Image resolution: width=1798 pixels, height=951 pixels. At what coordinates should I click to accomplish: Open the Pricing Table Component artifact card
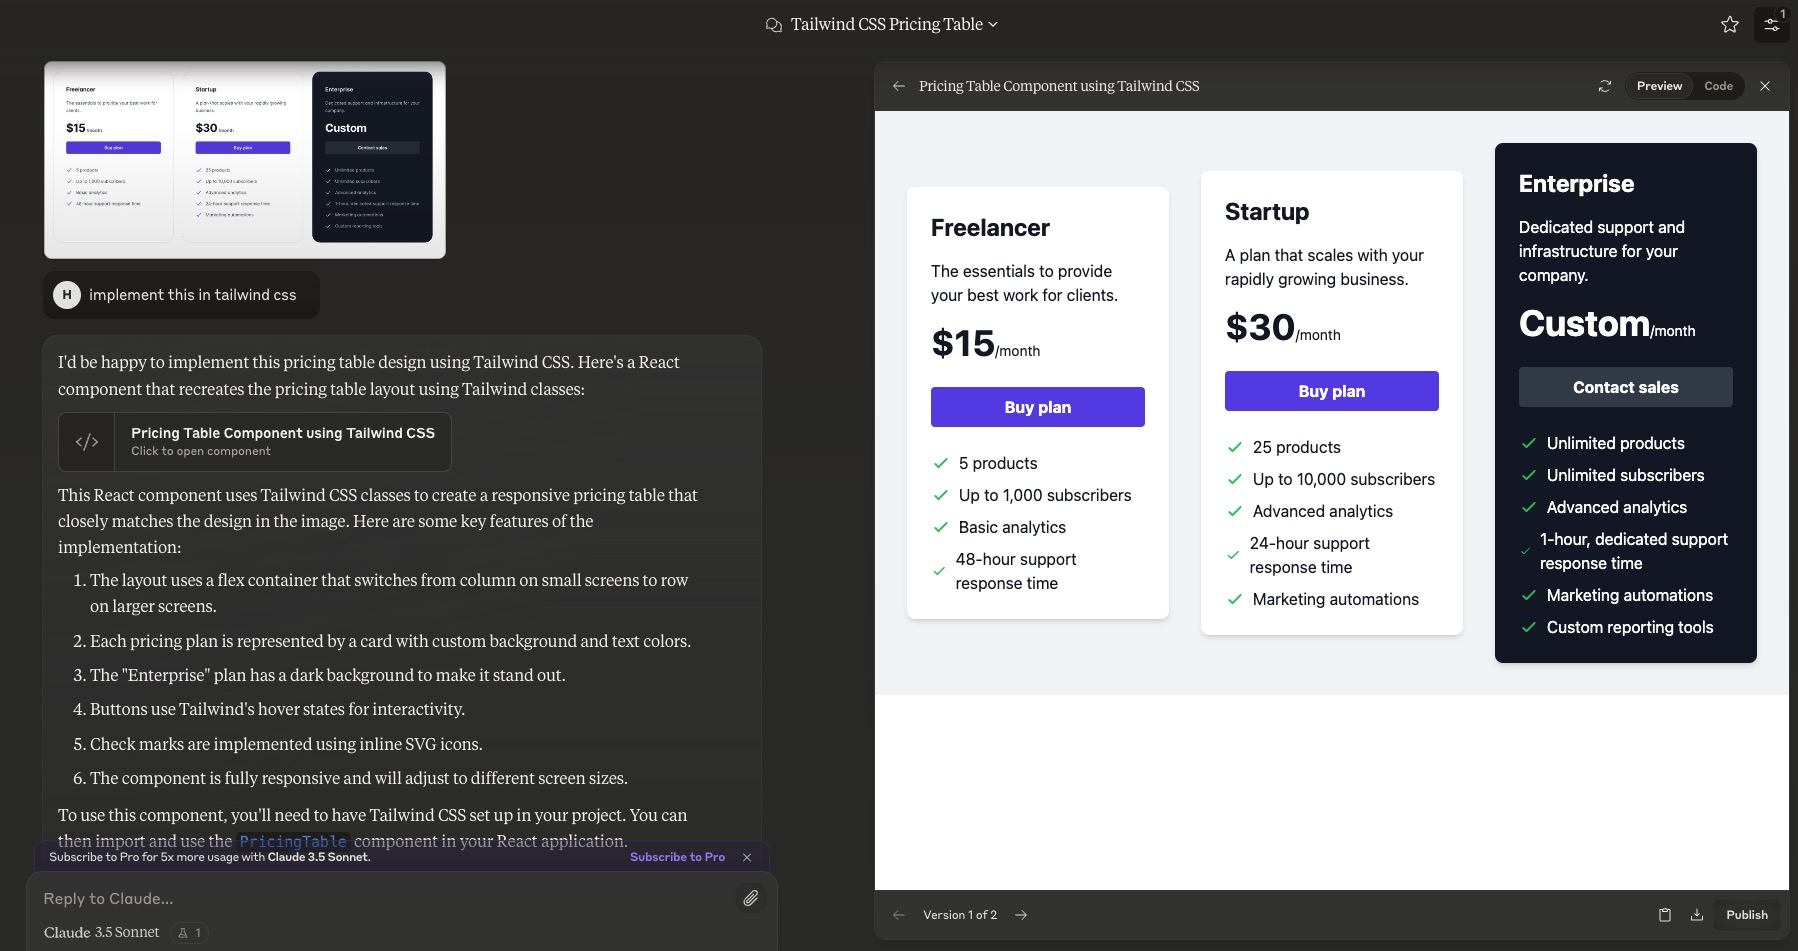255,442
